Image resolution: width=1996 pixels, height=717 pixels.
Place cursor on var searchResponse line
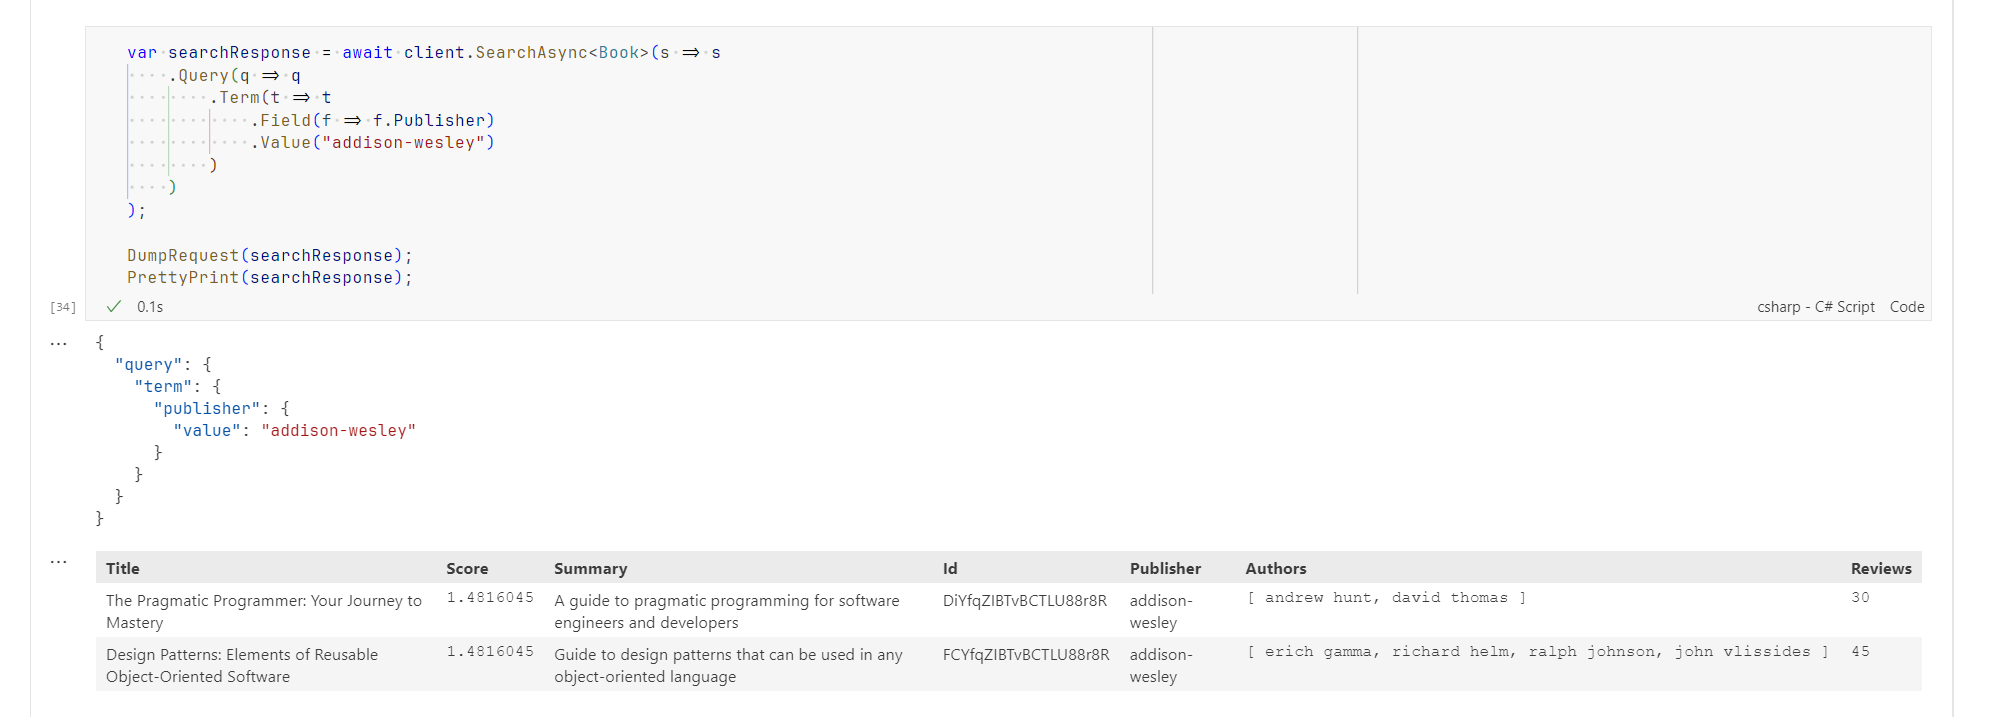click(x=423, y=52)
